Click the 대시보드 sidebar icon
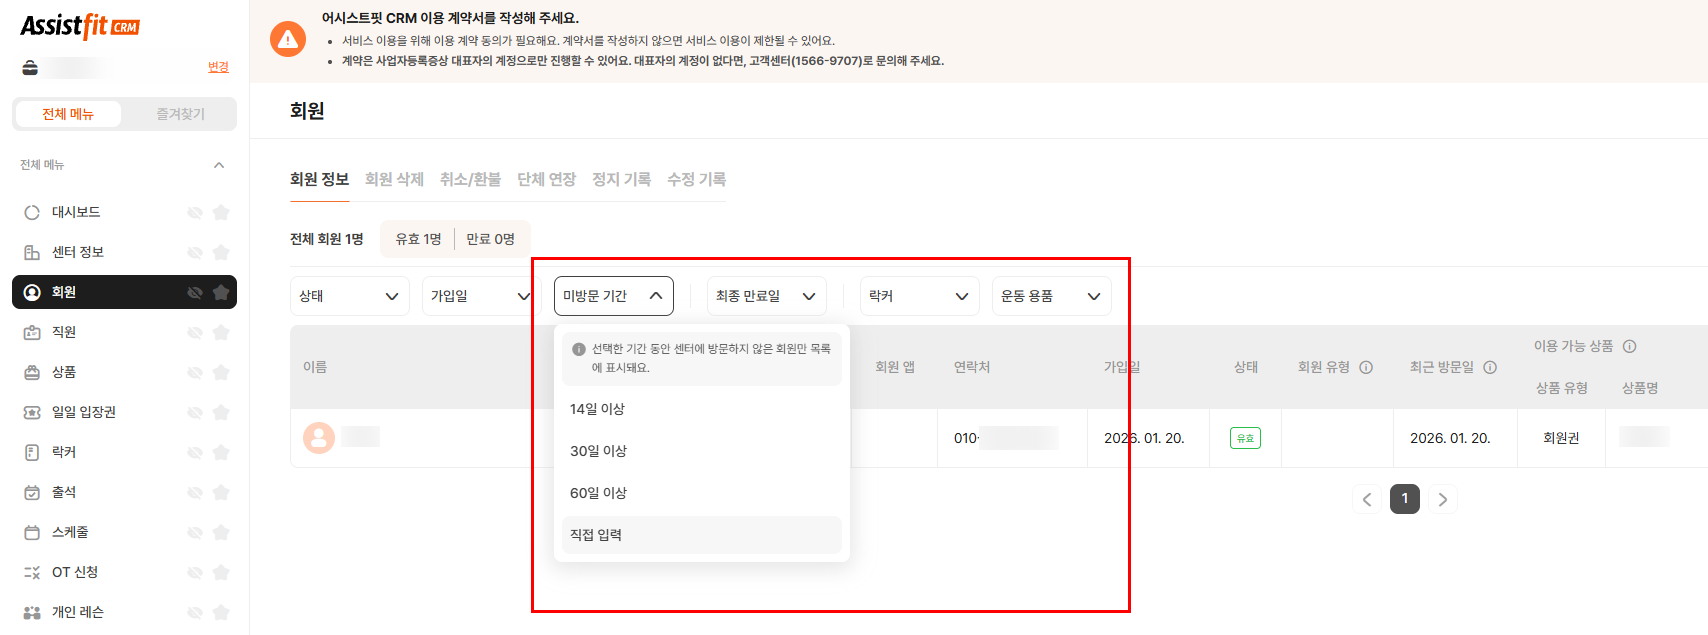 click(32, 212)
